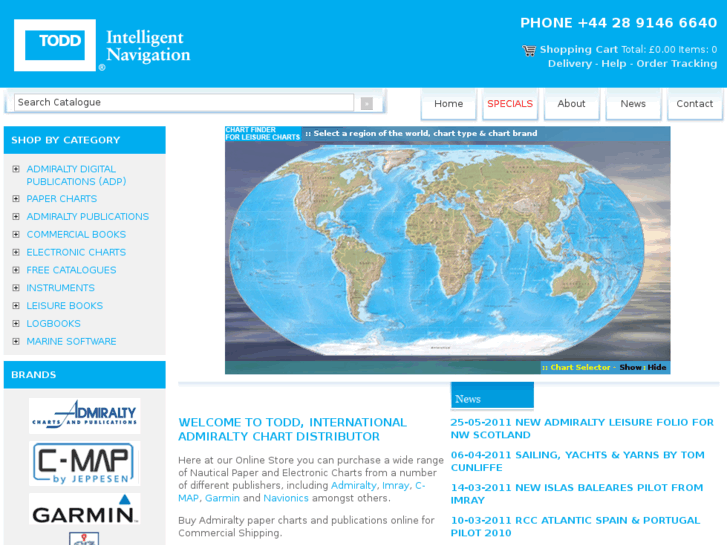Open the Marine Software category link
Screen dimensions: 727x545
[x=71, y=341]
